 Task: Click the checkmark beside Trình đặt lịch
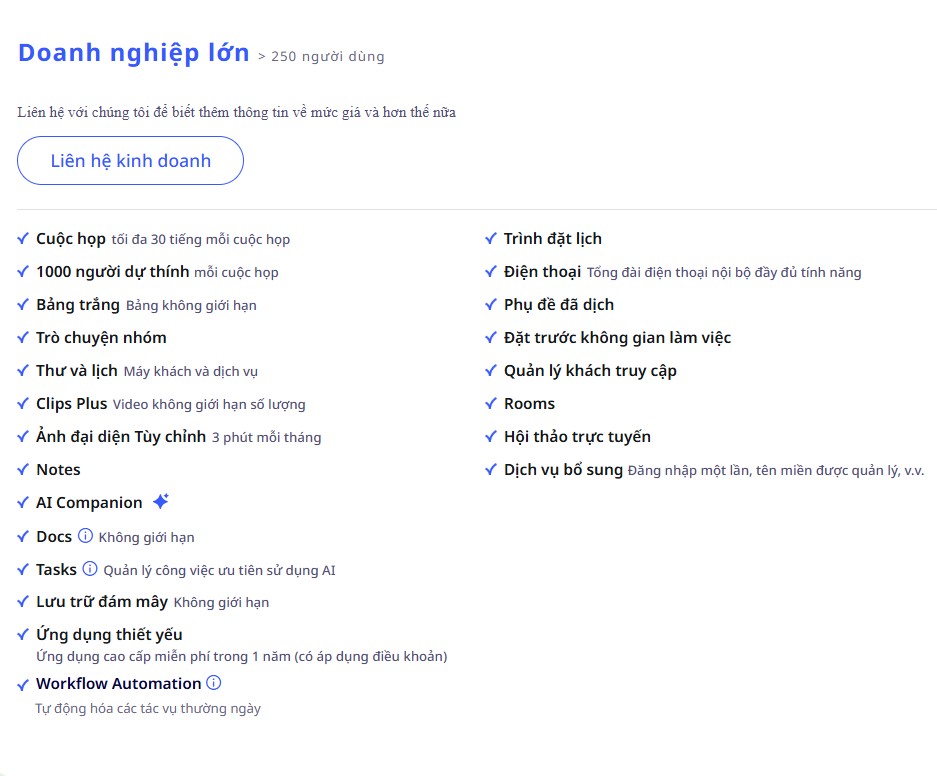tap(491, 239)
